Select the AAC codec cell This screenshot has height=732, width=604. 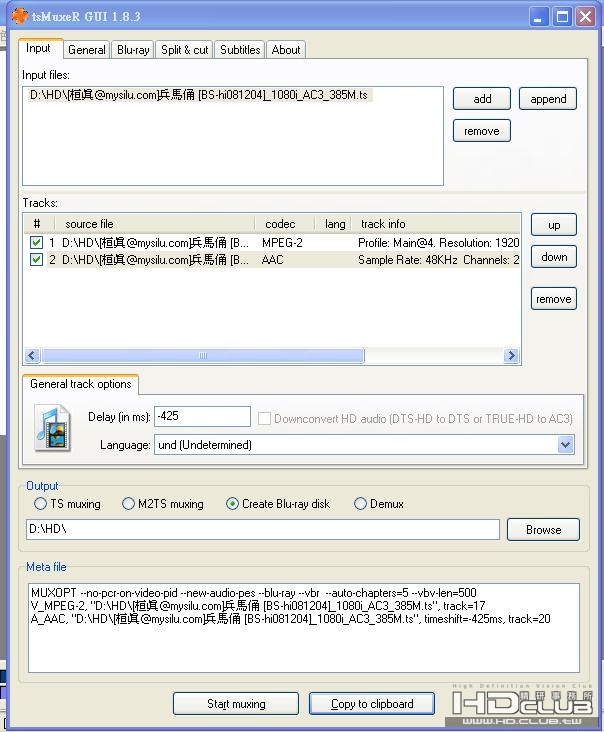[272, 260]
